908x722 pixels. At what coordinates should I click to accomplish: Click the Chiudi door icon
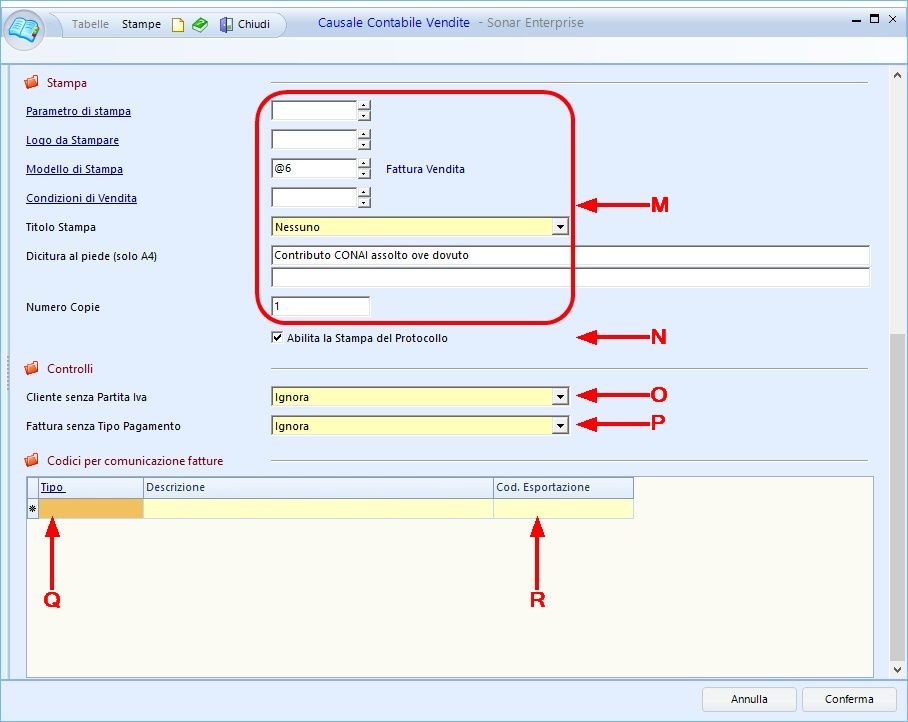(x=226, y=24)
